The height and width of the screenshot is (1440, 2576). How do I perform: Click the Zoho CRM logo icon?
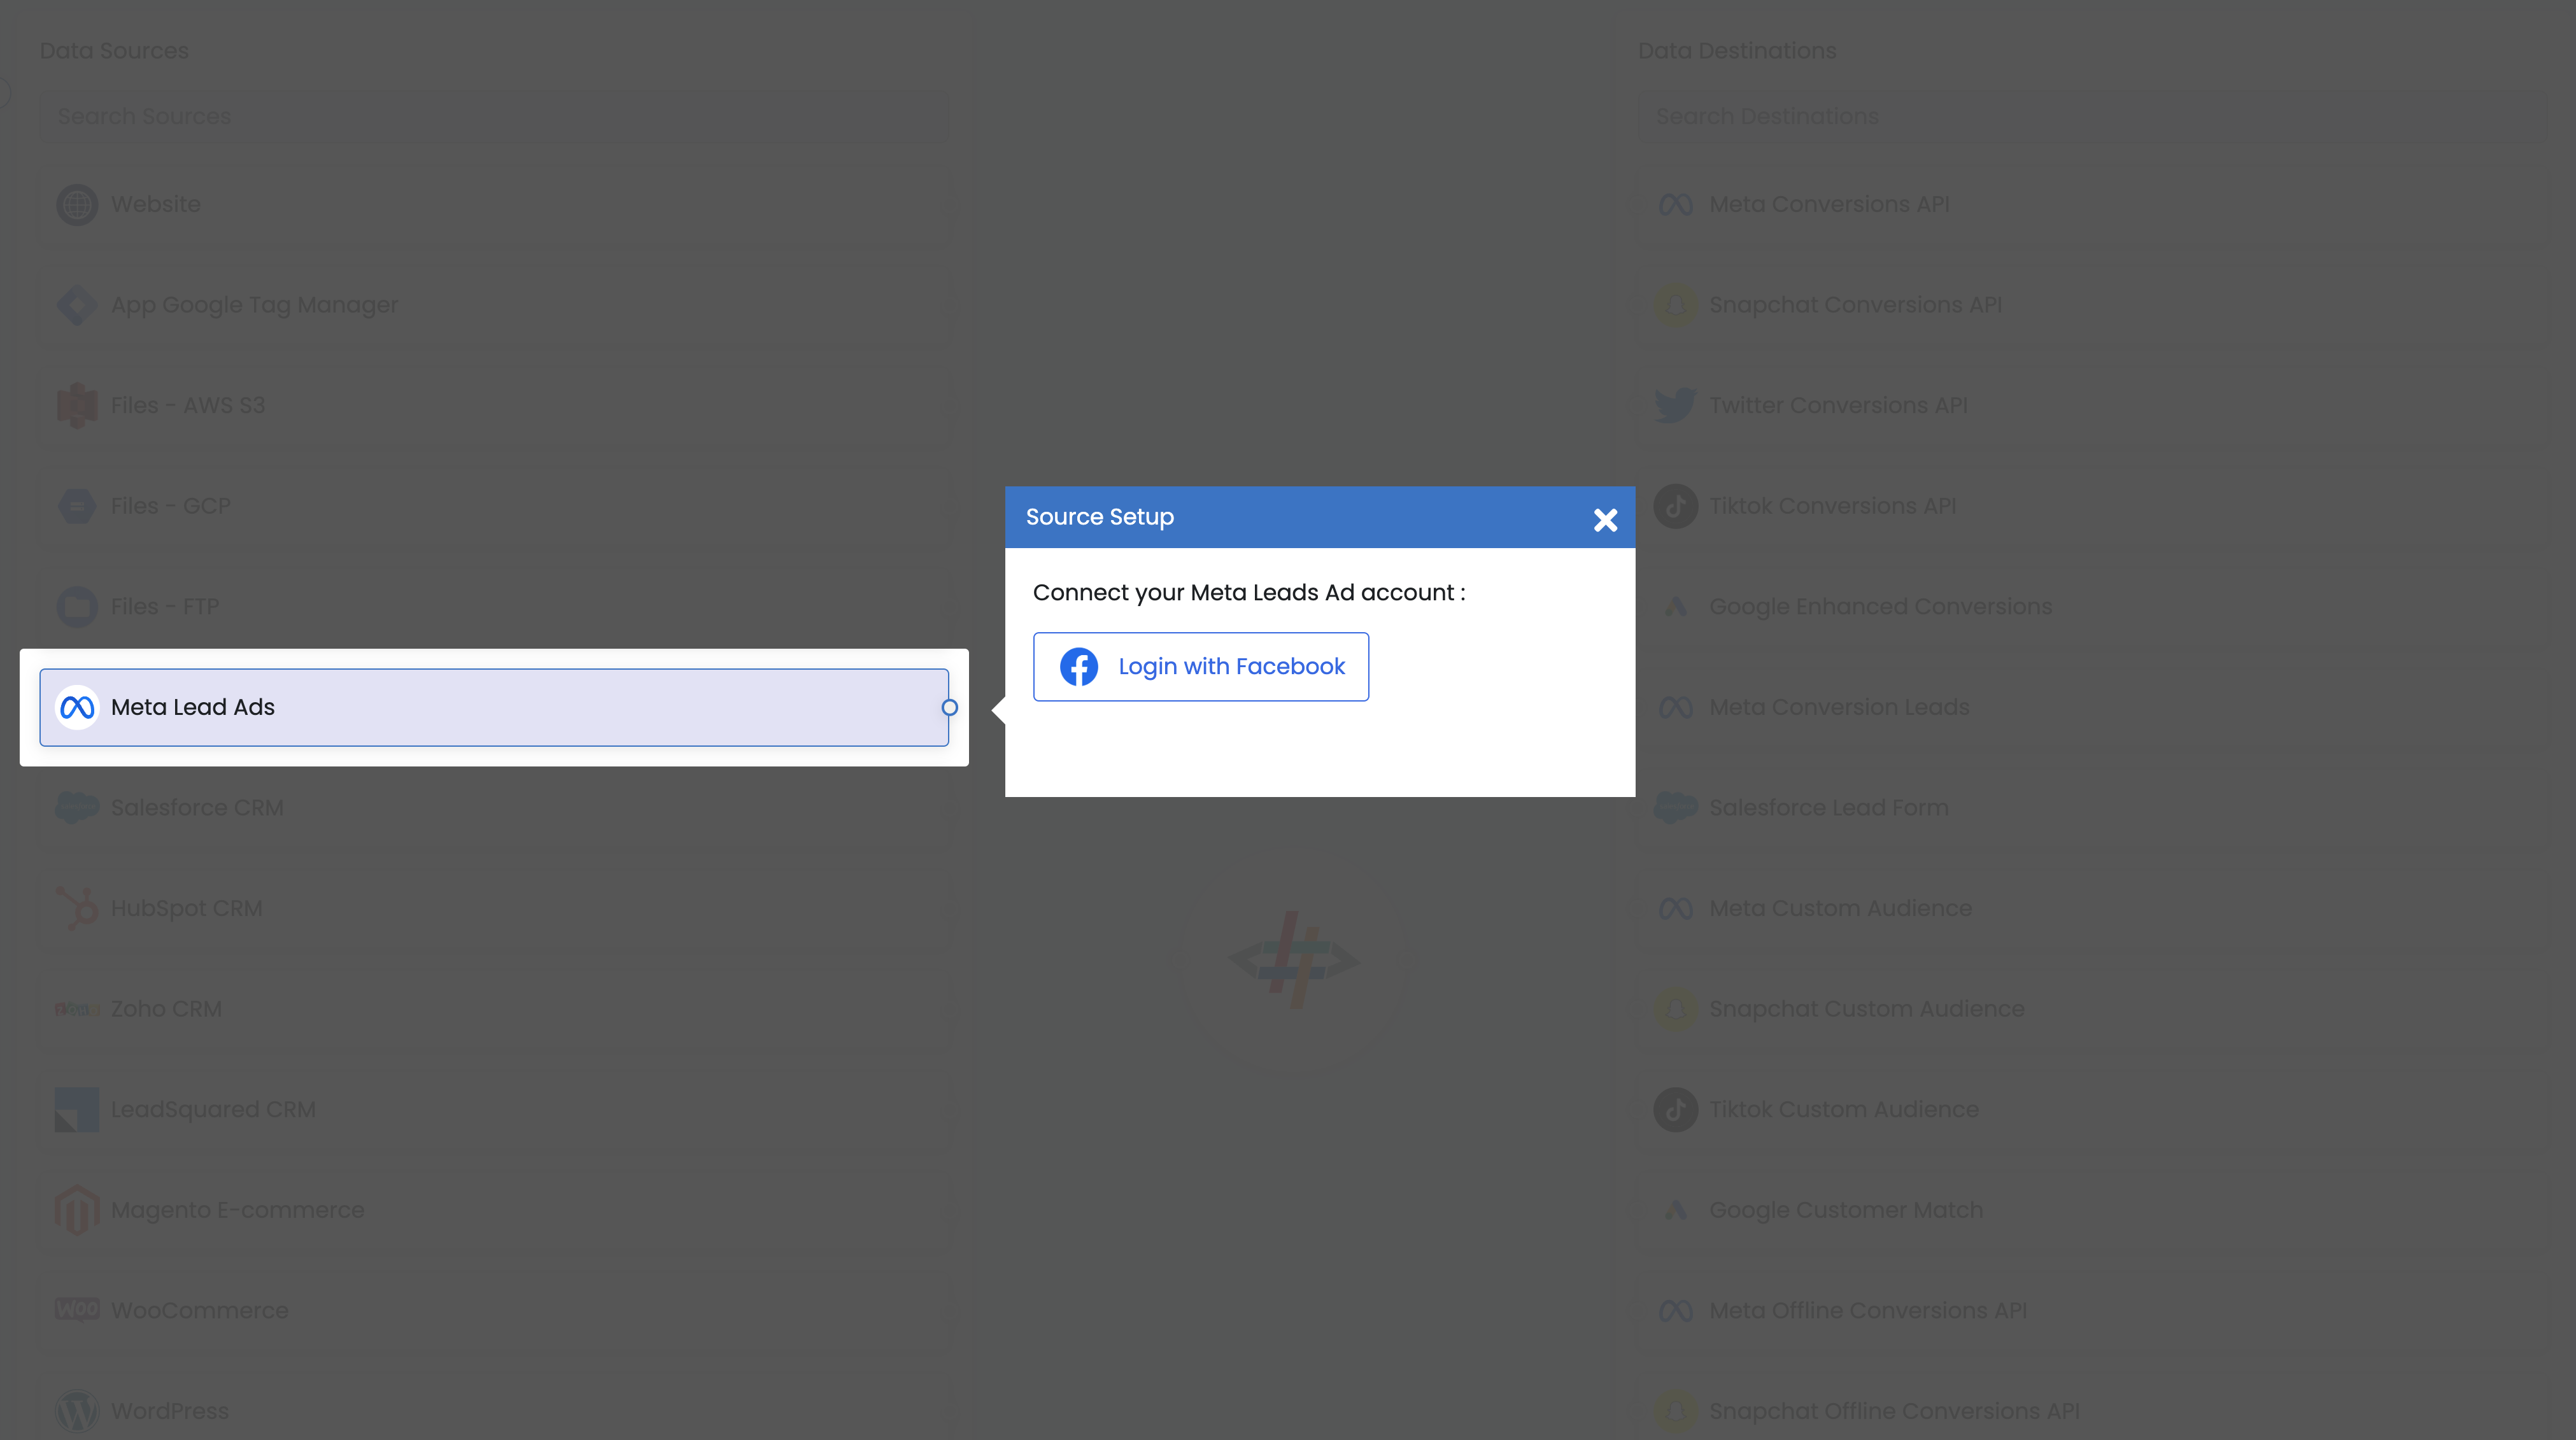tap(77, 1009)
